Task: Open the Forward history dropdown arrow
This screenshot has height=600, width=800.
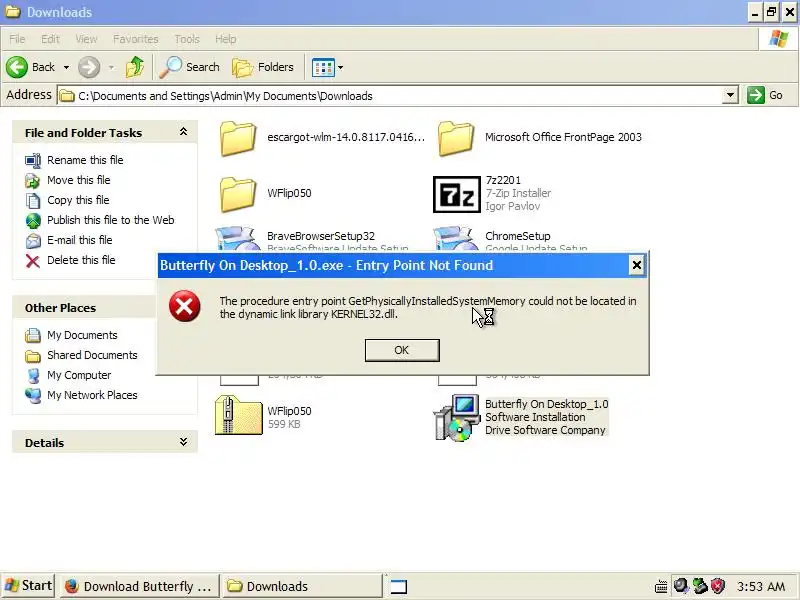Action: (111, 67)
